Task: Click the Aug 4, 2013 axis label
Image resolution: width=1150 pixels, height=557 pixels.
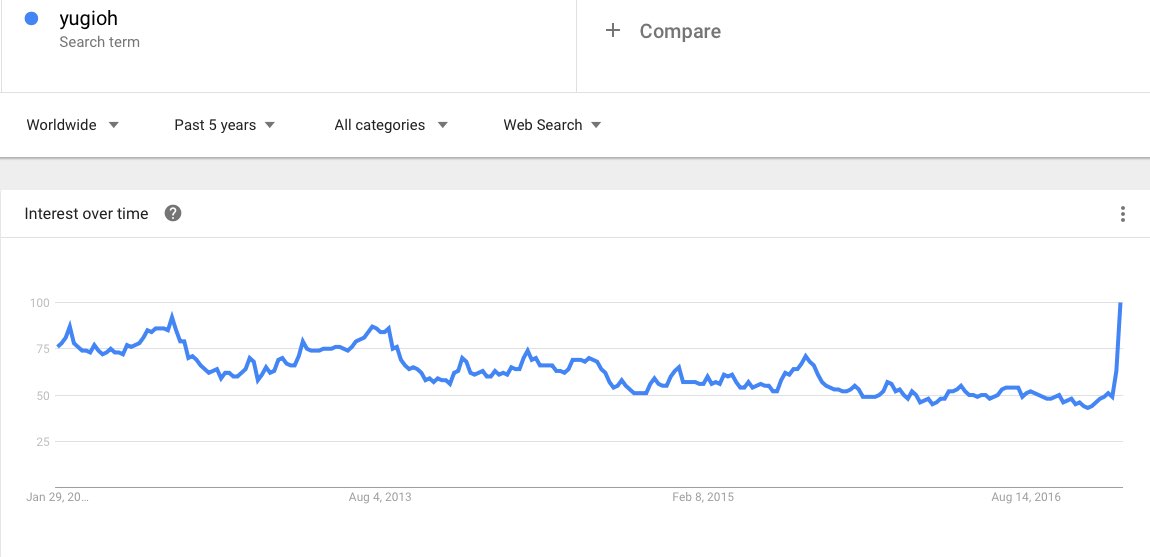Action: [381, 497]
